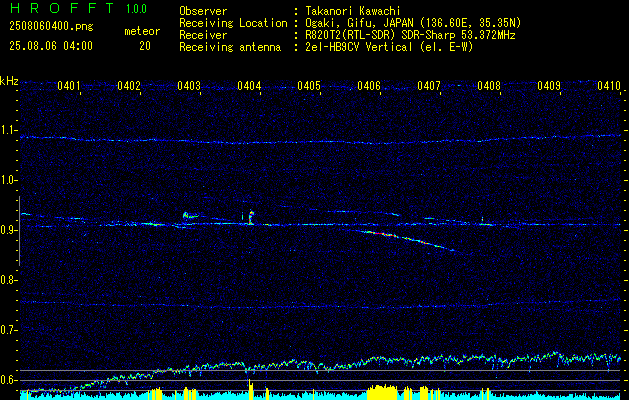Click the 1.0 kHz axis label

[x=8, y=180]
